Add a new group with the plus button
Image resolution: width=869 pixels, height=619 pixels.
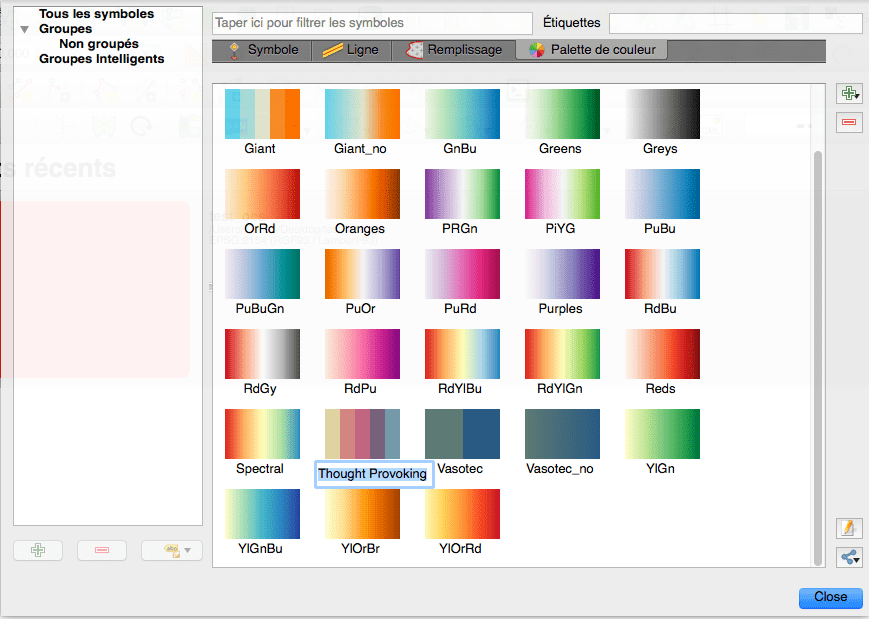pos(37,550)
